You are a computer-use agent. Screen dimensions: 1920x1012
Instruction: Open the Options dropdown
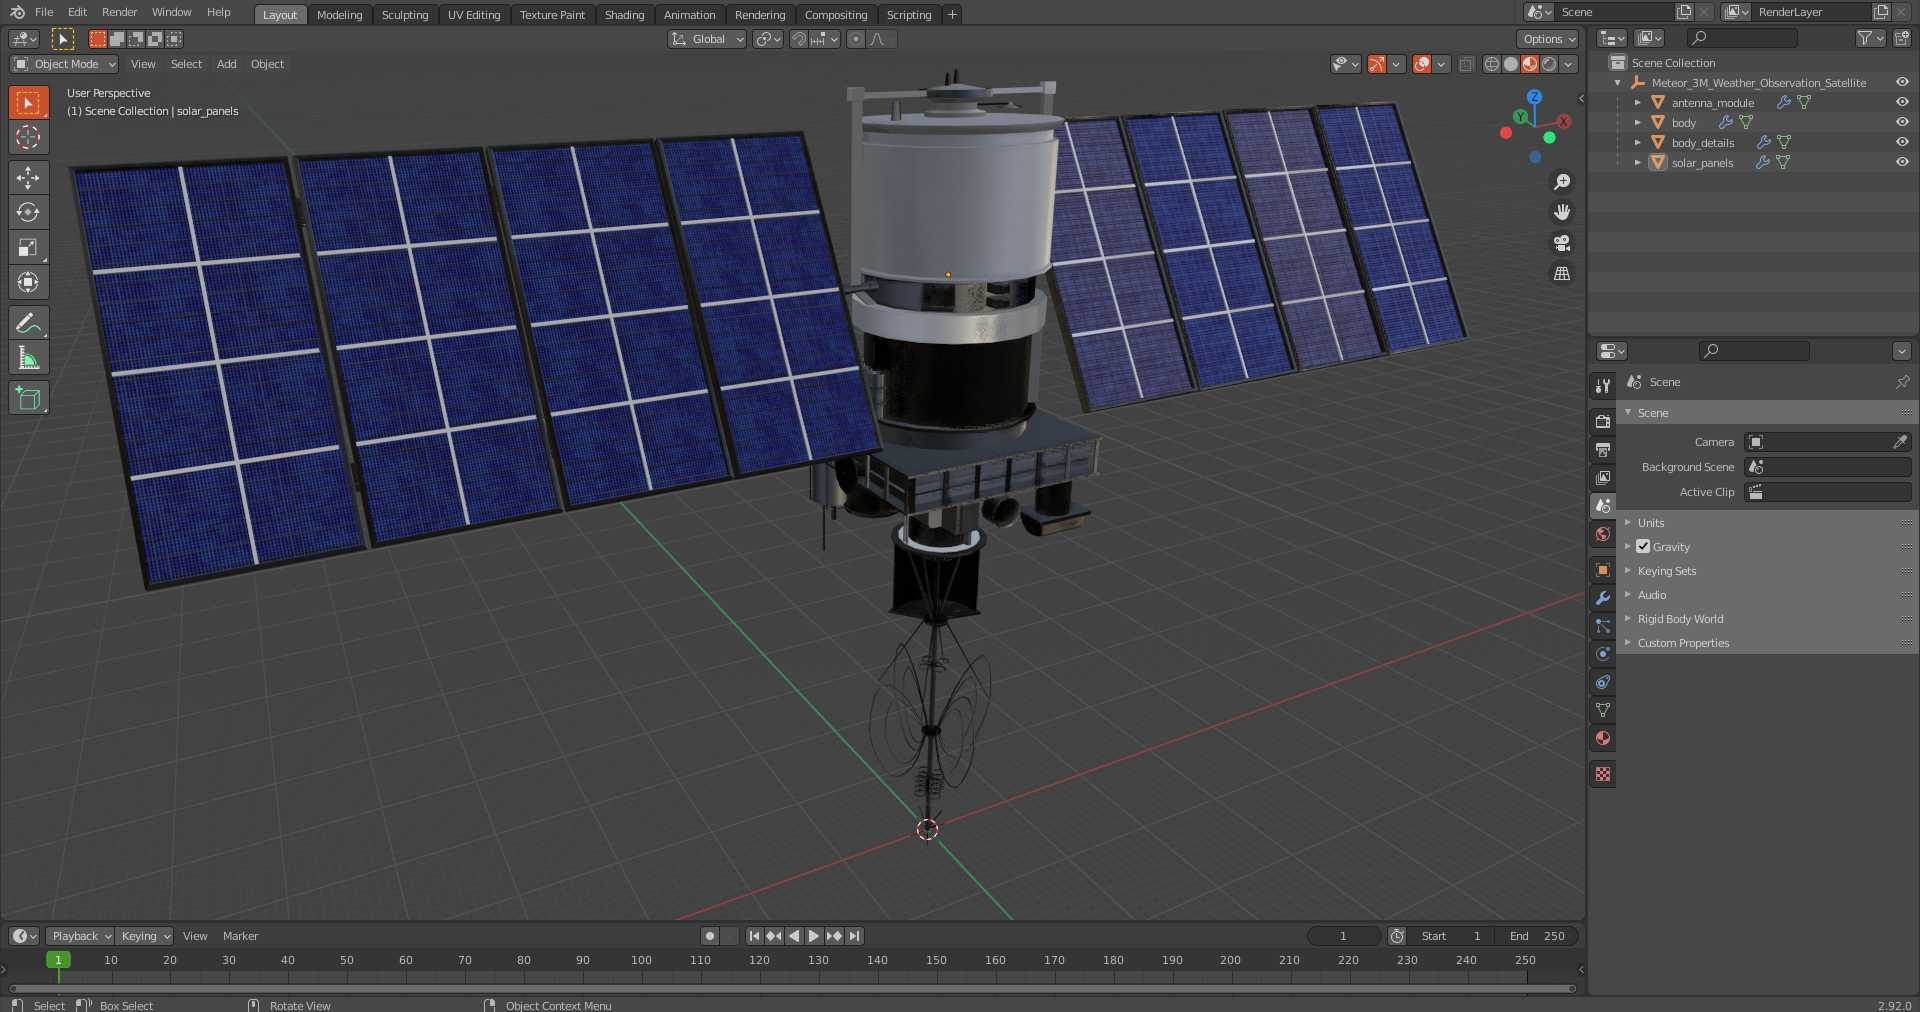(1547, 39)
